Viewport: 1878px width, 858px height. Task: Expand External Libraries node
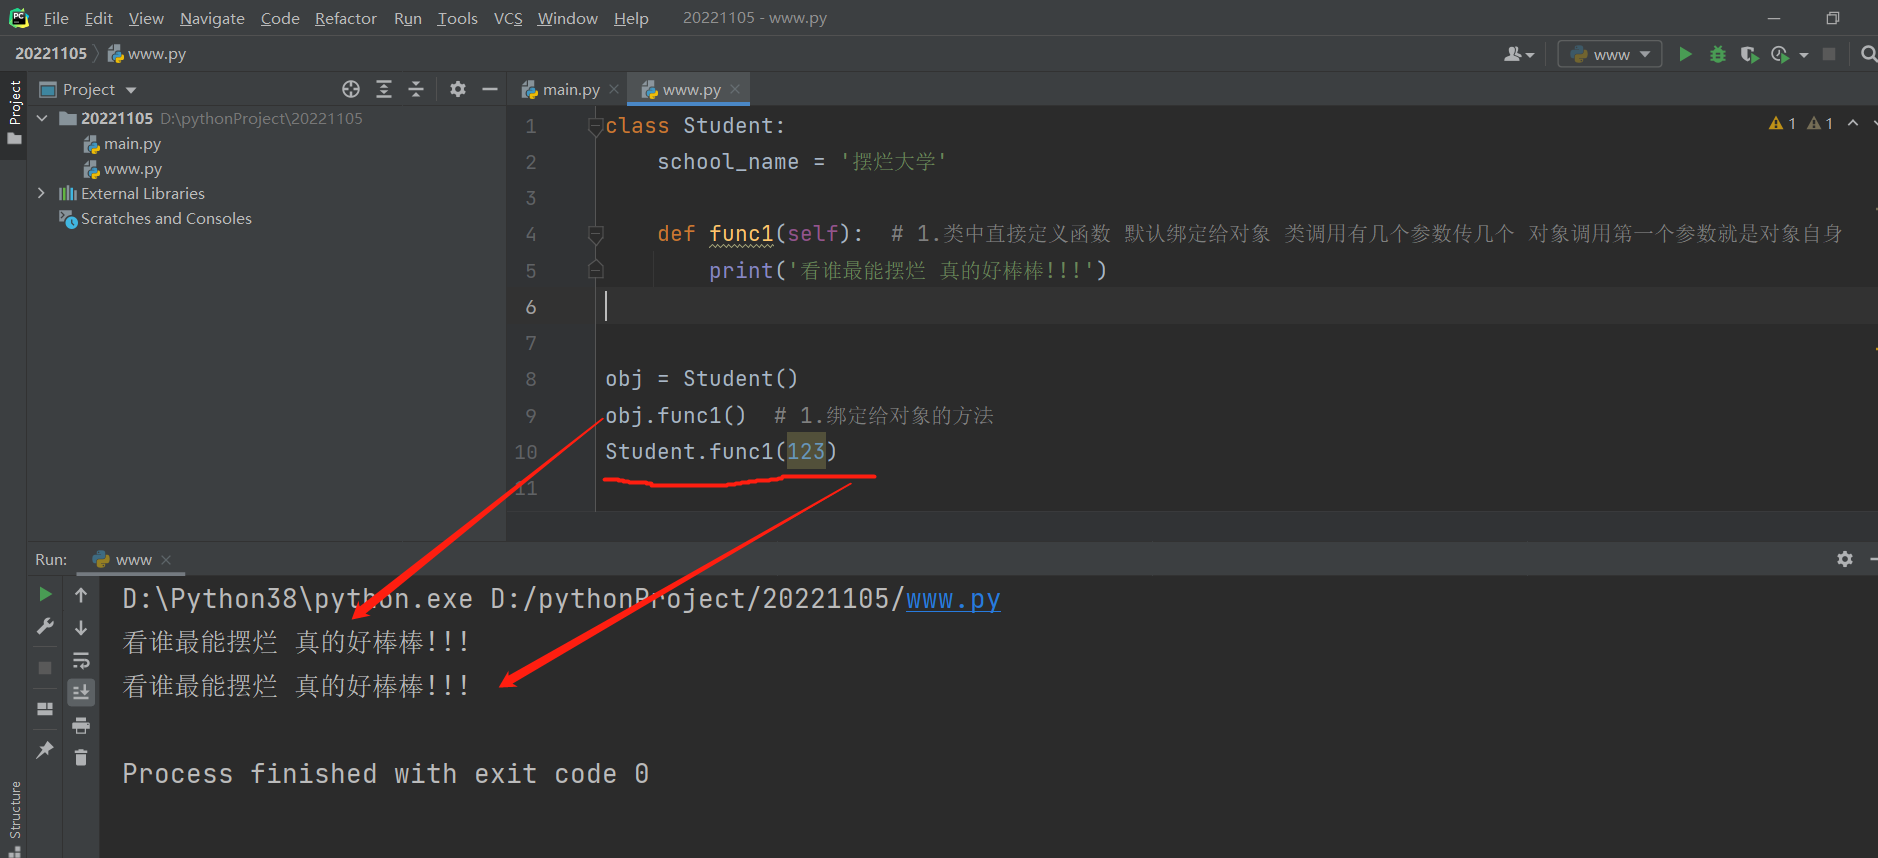coord(41,193)
